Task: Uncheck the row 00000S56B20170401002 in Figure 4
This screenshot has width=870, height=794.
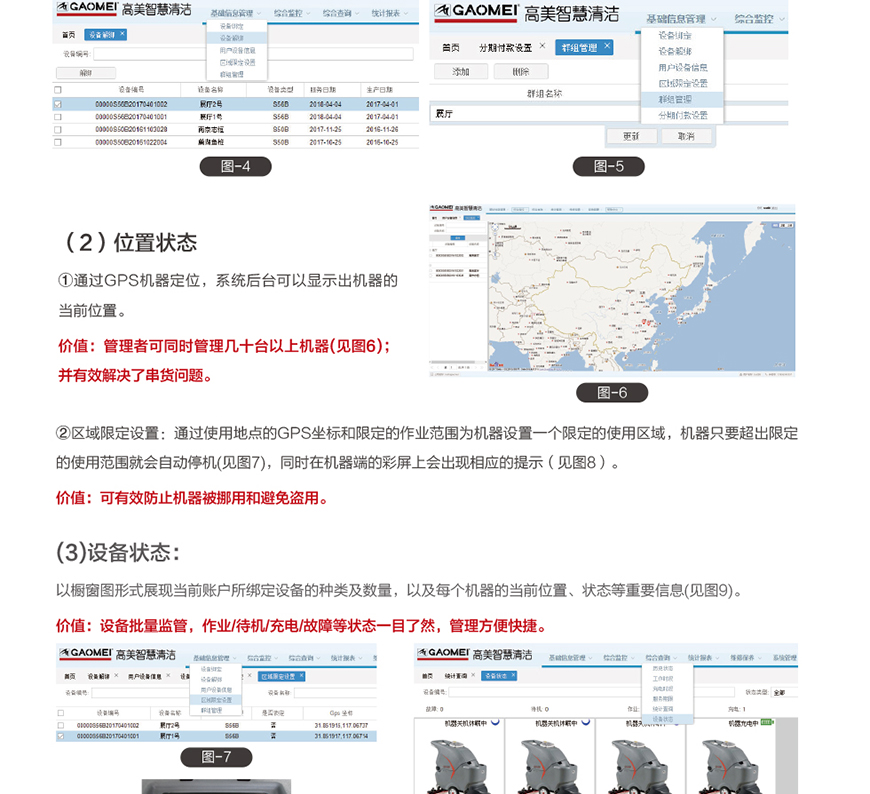Action: (58, 104)
